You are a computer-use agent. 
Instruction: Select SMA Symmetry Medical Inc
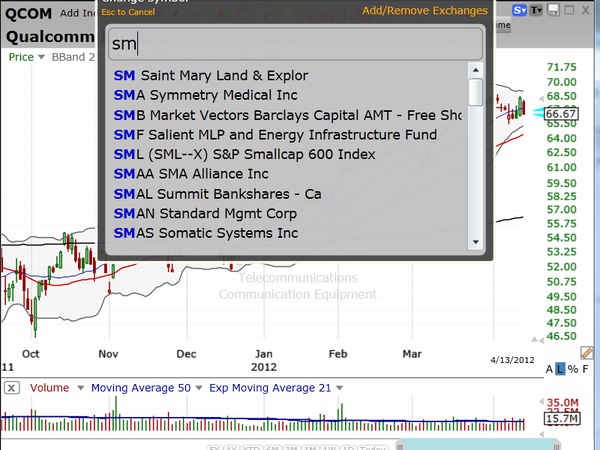click(205, 95)
